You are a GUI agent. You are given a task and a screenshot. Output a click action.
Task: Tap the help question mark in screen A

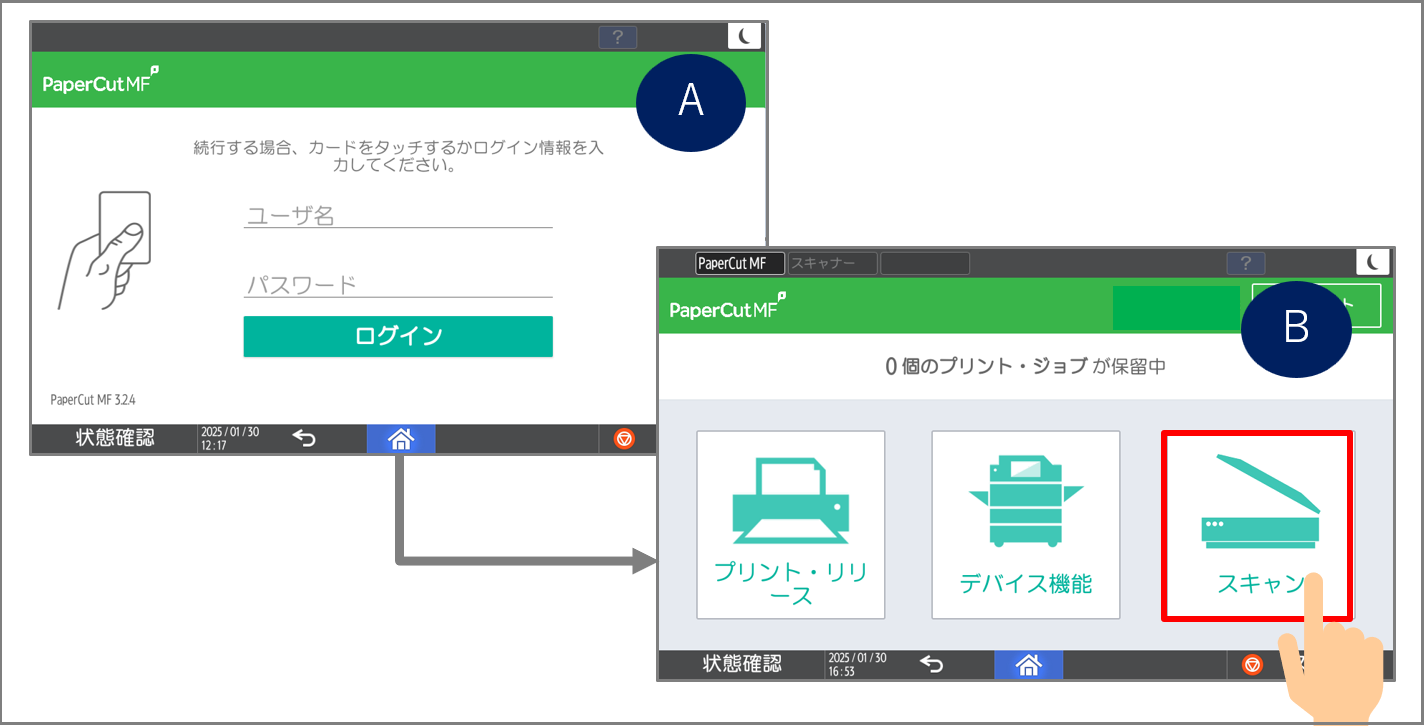[x=618, y=38]
